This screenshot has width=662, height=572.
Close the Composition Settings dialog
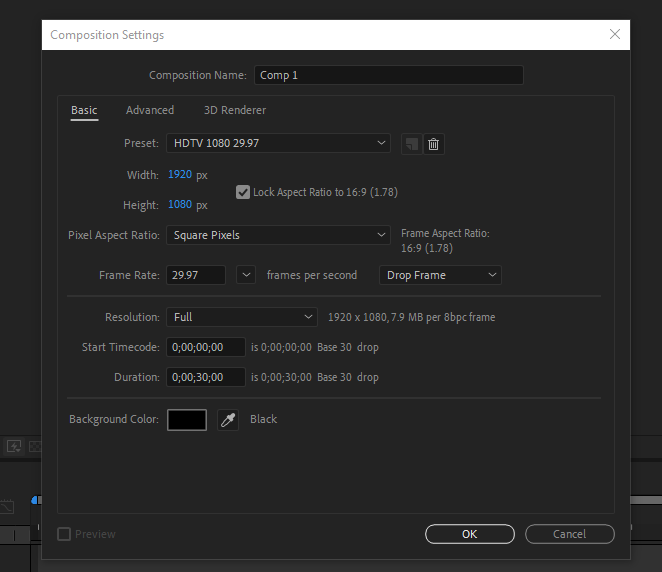(615, 34)
